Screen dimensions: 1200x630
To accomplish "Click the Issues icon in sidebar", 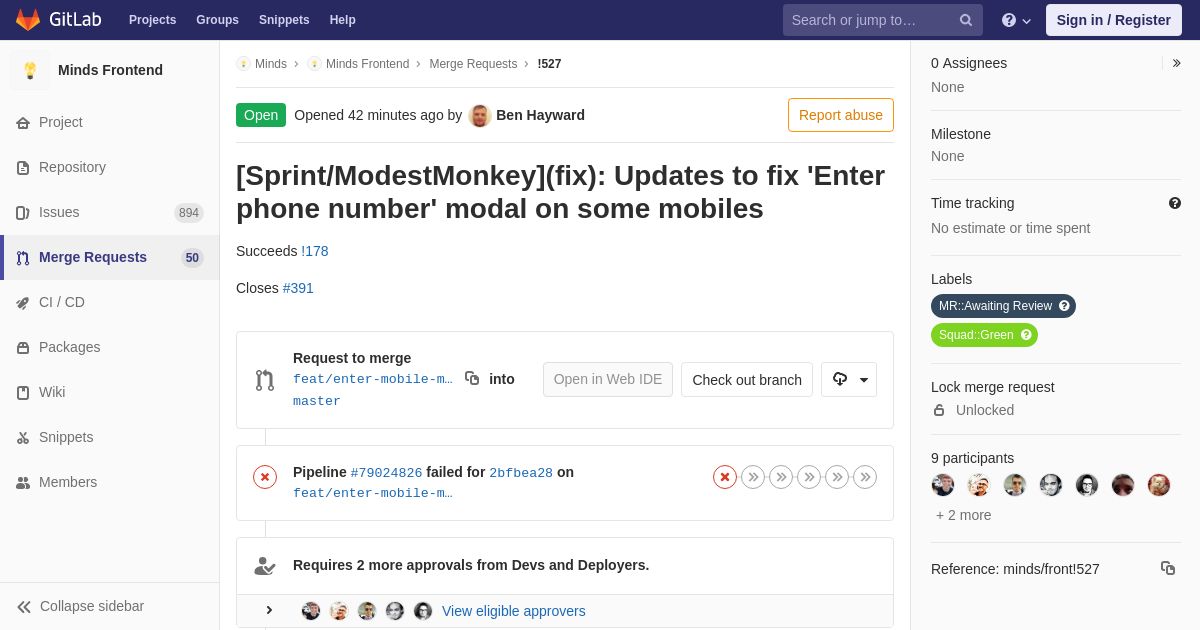I will tap(23, 213).
